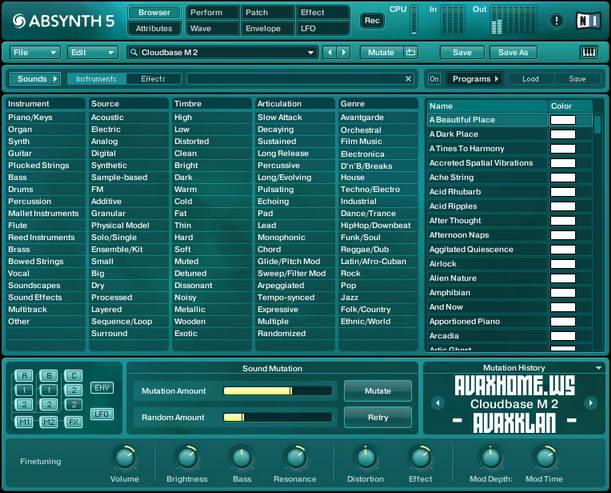This screenshot has height=493, width=611.
Task: Open the File dropdown menu
Action: click(34, 52)
